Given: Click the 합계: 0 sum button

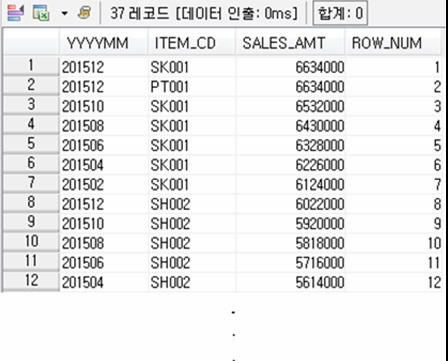Looking at the screenshot, I should click(340, 13).
